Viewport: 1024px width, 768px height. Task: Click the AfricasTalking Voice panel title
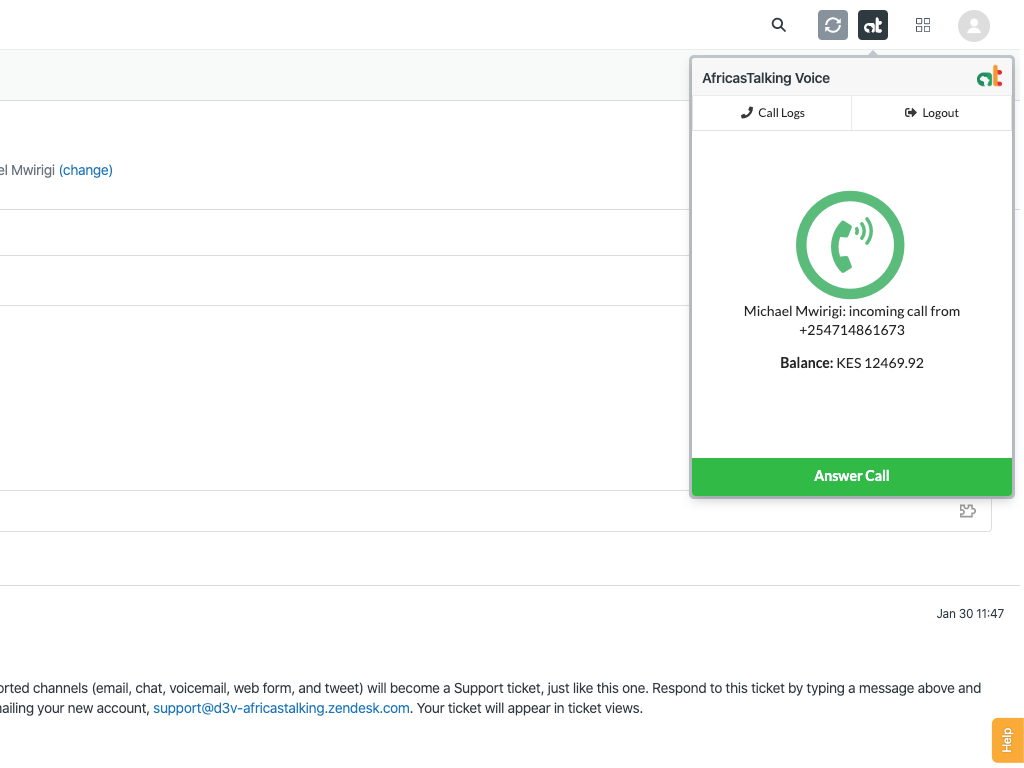pyautogui.click(x=766, y=78)
